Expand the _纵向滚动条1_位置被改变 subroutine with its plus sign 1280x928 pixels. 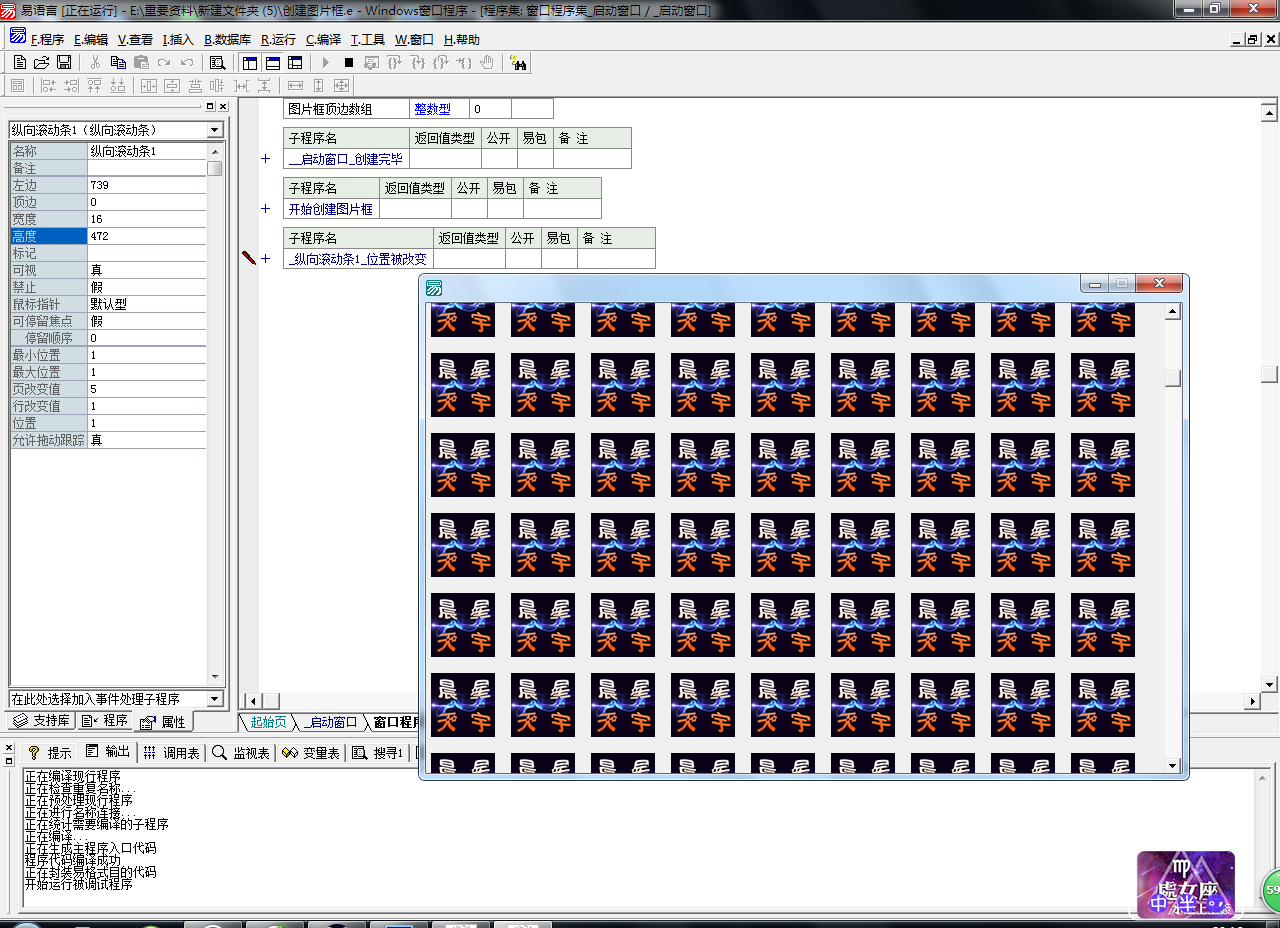click(265, 258)
